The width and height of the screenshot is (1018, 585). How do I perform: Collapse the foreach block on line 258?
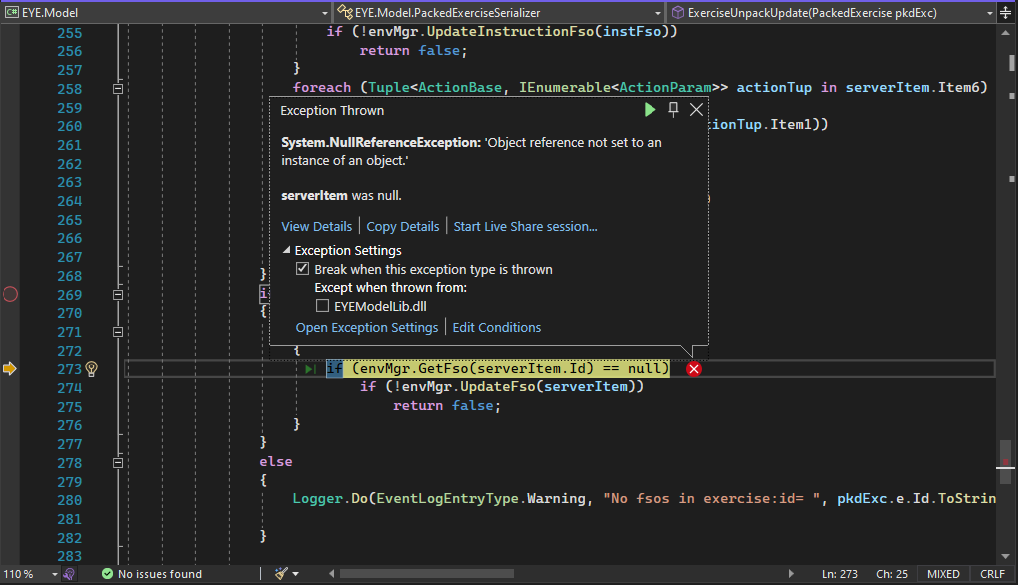(x=117, y=89)
